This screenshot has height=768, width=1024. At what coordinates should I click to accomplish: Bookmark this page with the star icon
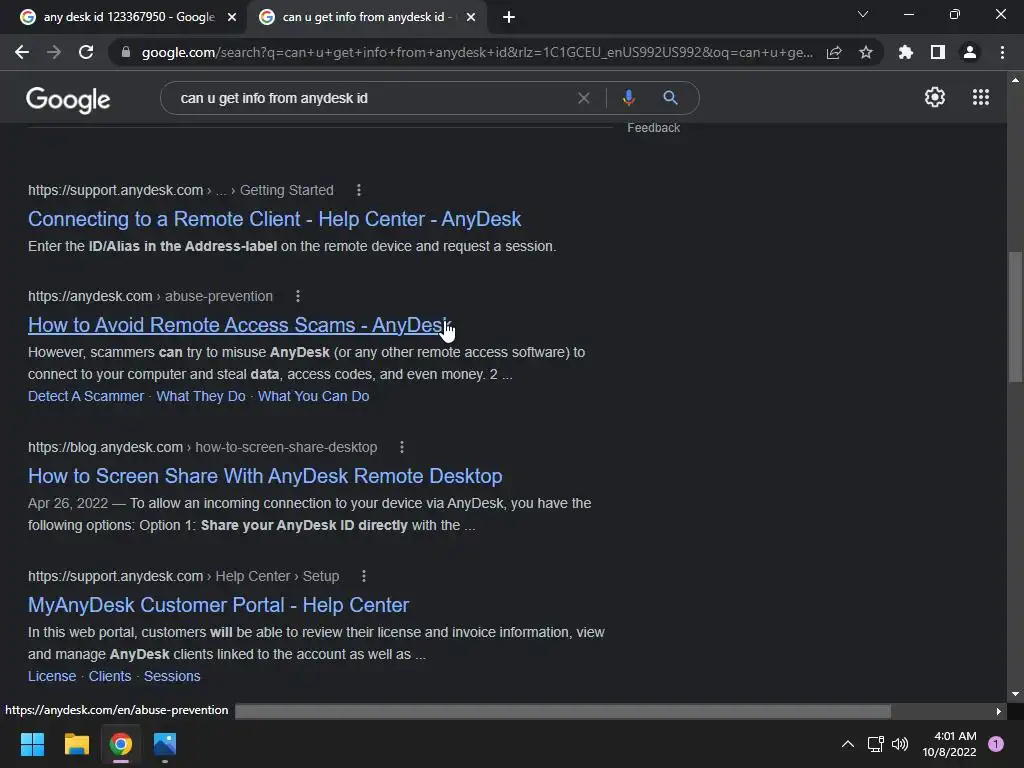[x=866, y=52]
